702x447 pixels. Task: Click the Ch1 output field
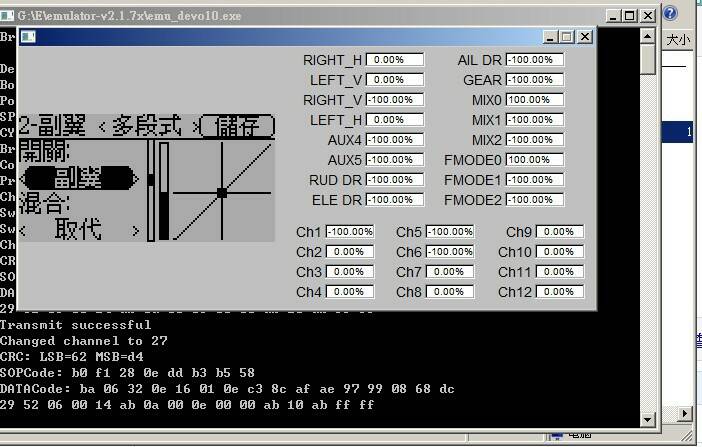[x=350, y=232]
